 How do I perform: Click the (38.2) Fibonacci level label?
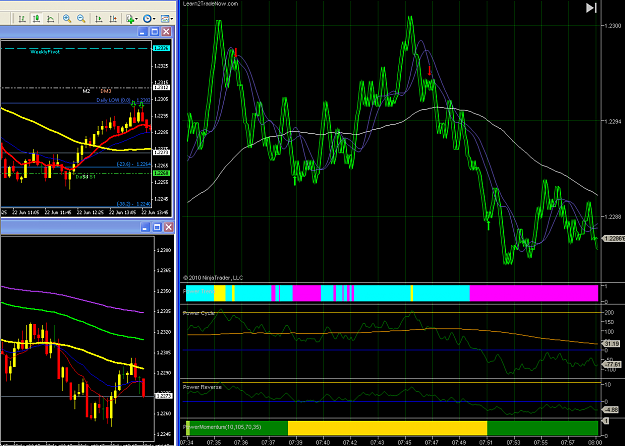pos(134,204)
